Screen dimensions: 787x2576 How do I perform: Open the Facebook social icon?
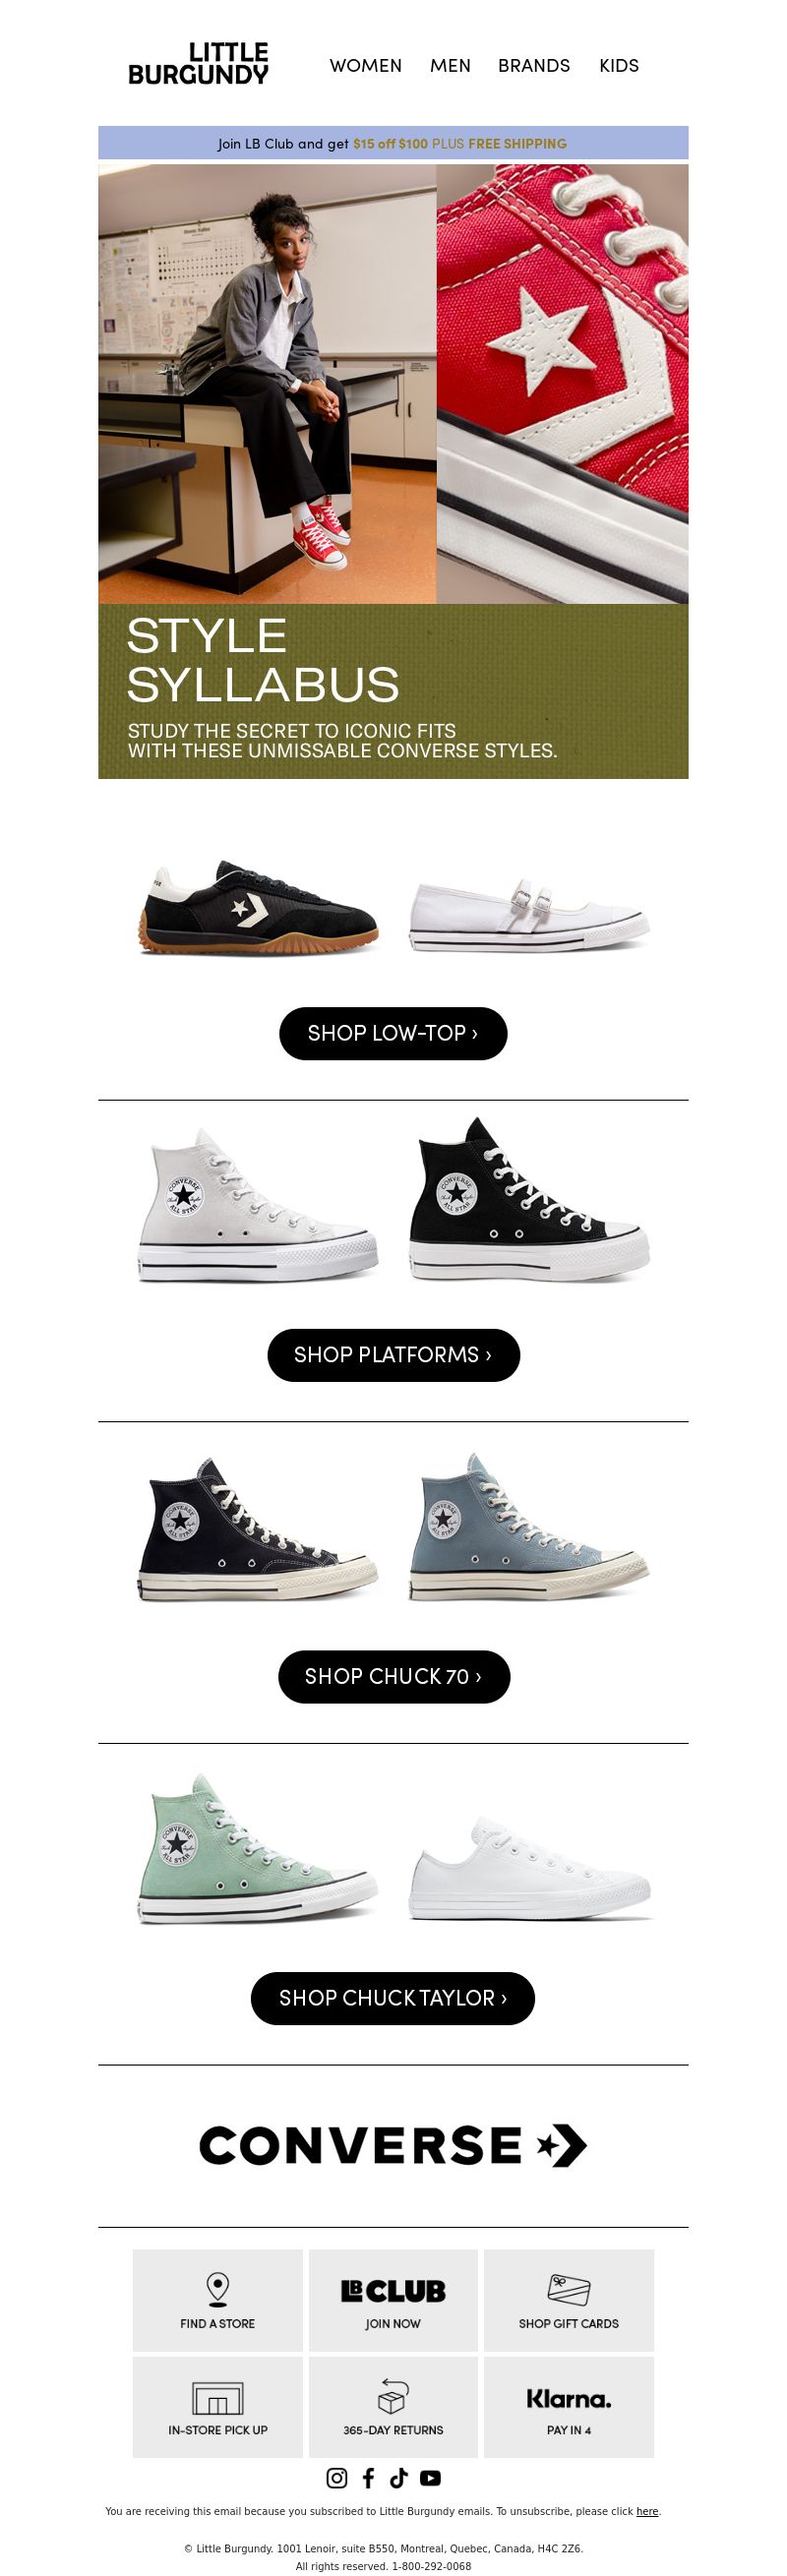[x=368, y=2477]
